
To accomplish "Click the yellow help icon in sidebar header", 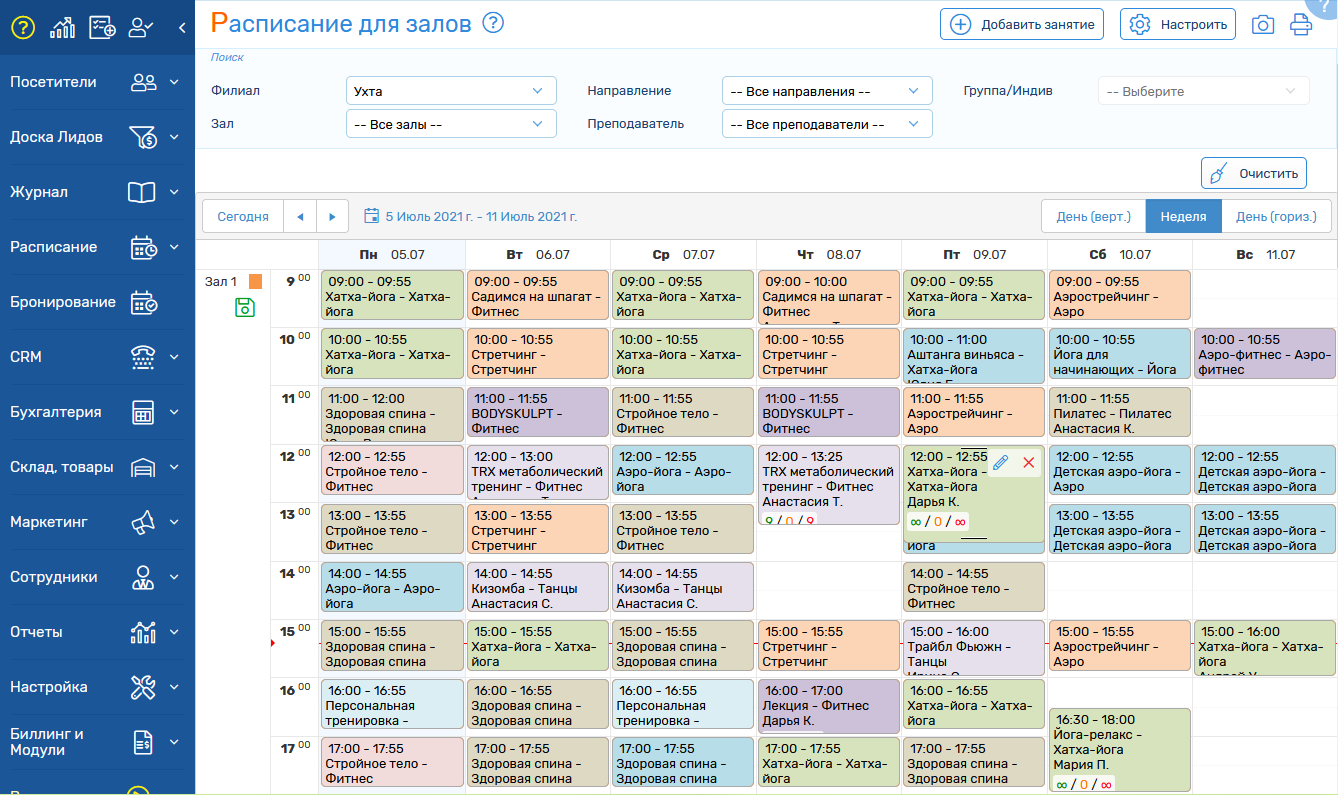I will tap(23, 28).
